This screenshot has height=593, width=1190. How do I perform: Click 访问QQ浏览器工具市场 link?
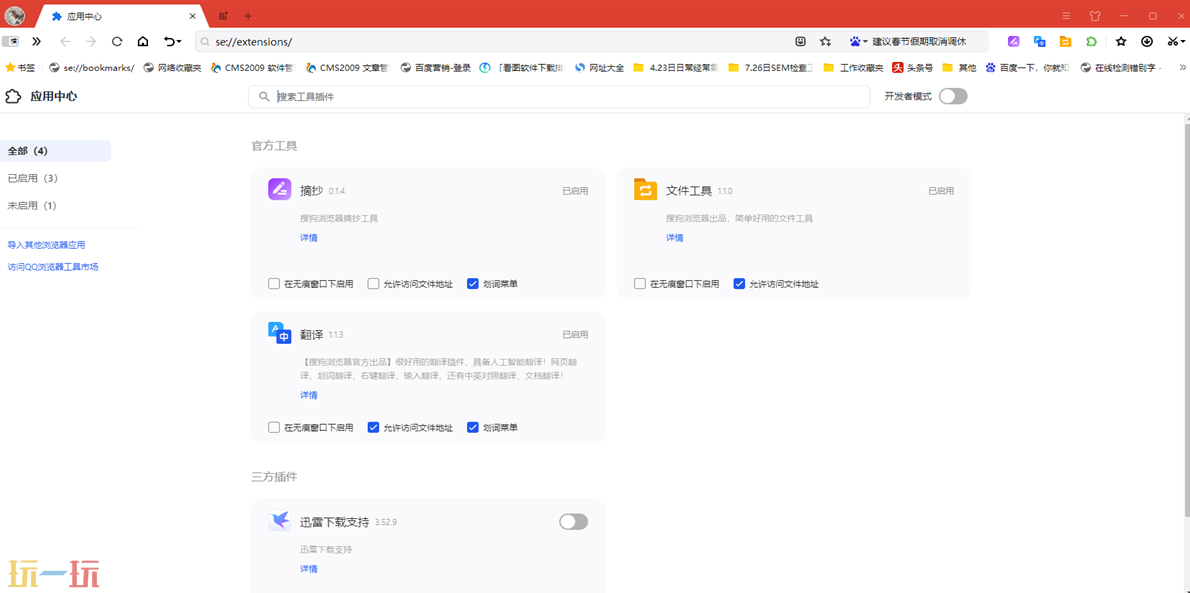[53, 267]
